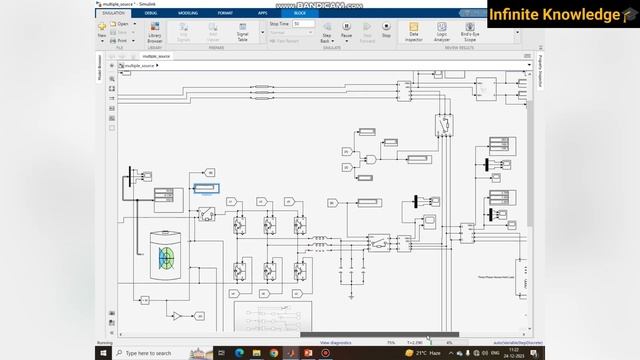Image resolution: width=640 pixels, height=360 pixels.
Task: Open the Bird's-Eye Scope
Action: click(x=470, y=32)
